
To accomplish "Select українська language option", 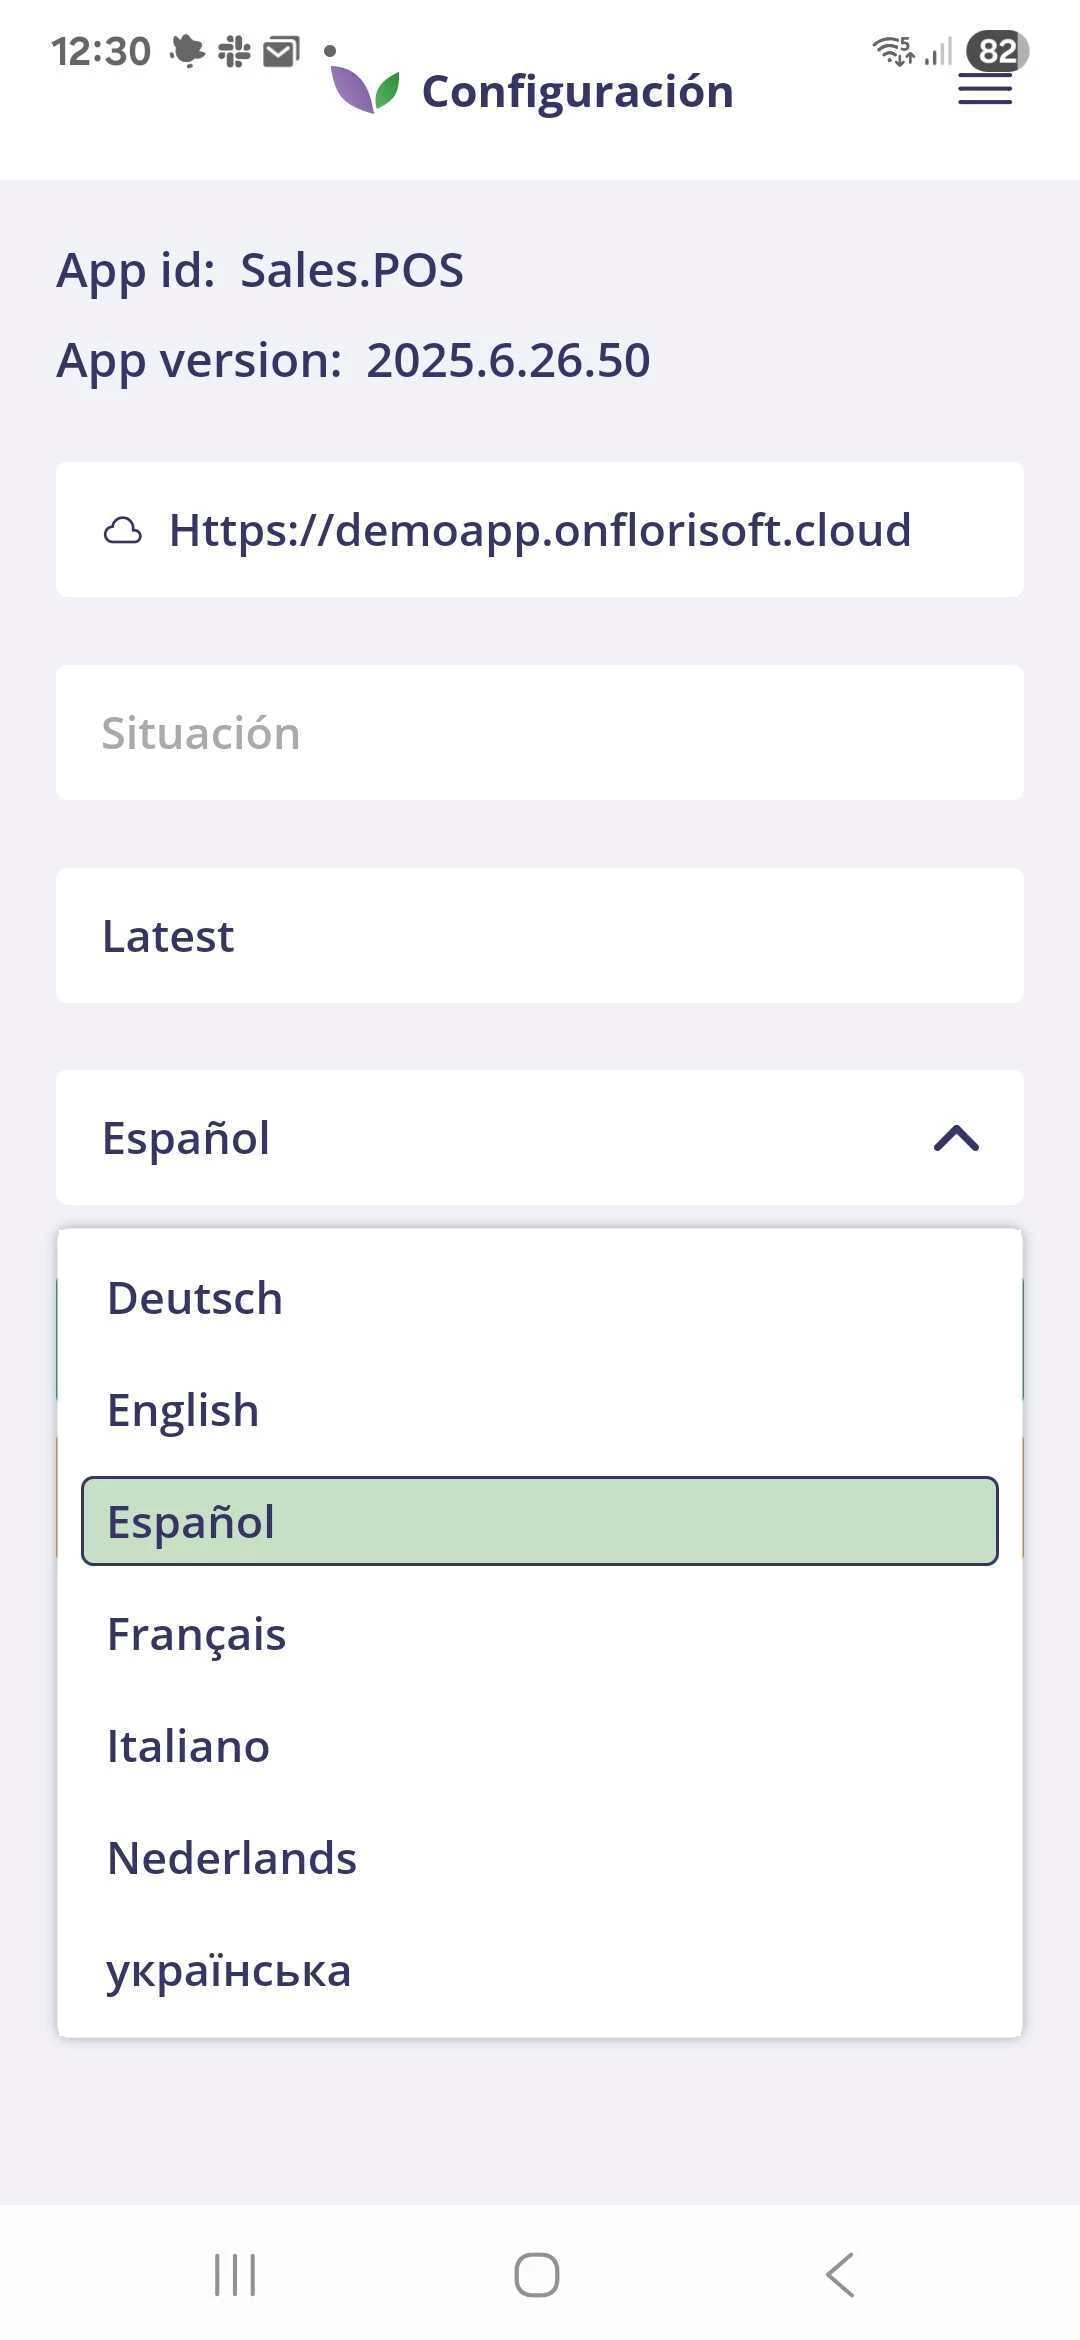I will pyautogui.click(x=229, y=1970).
